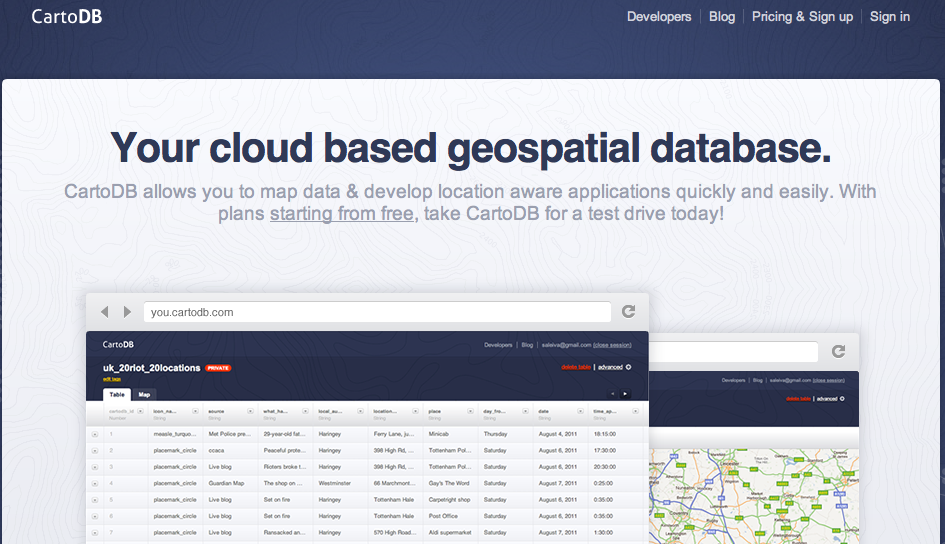945x544 pixels.
Task: Click the browser back arrow in front mockup
Action: pos(105,311)
